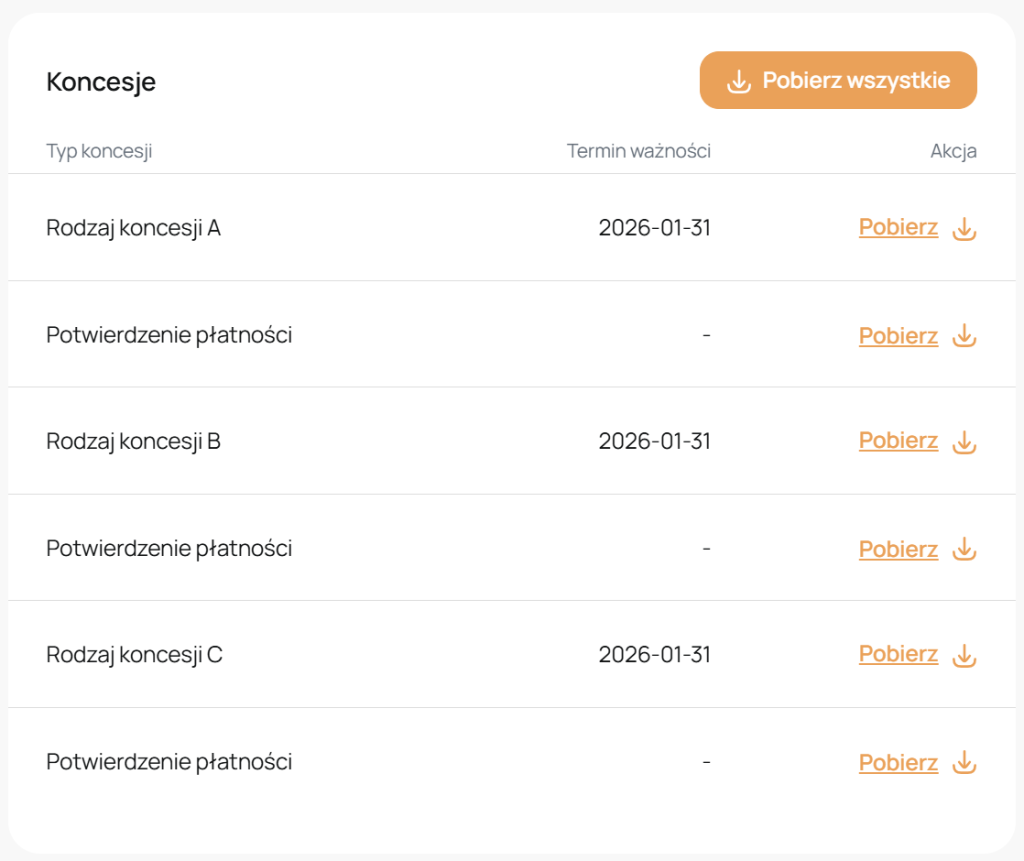Open Pobierz link for last Potwierdzenie płatności row
The height and width of the screenshot is (861, 1024).
pyautogui.click(x=898, y=763)
